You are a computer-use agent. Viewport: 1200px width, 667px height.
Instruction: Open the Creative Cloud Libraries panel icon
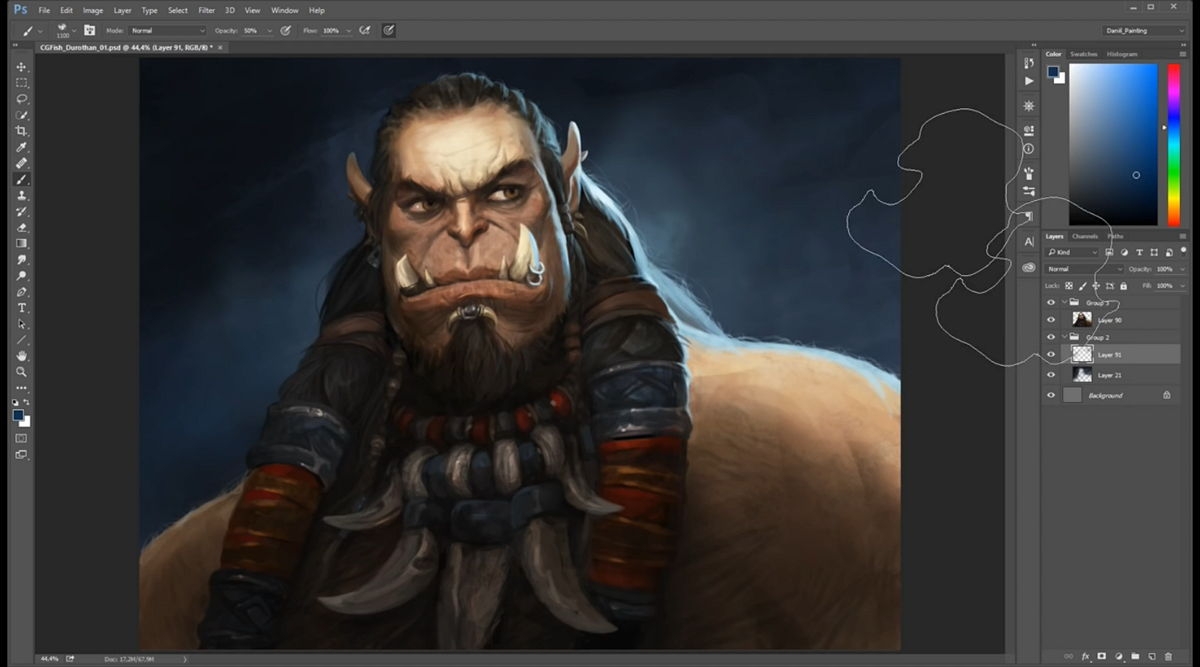[1029, 268]
